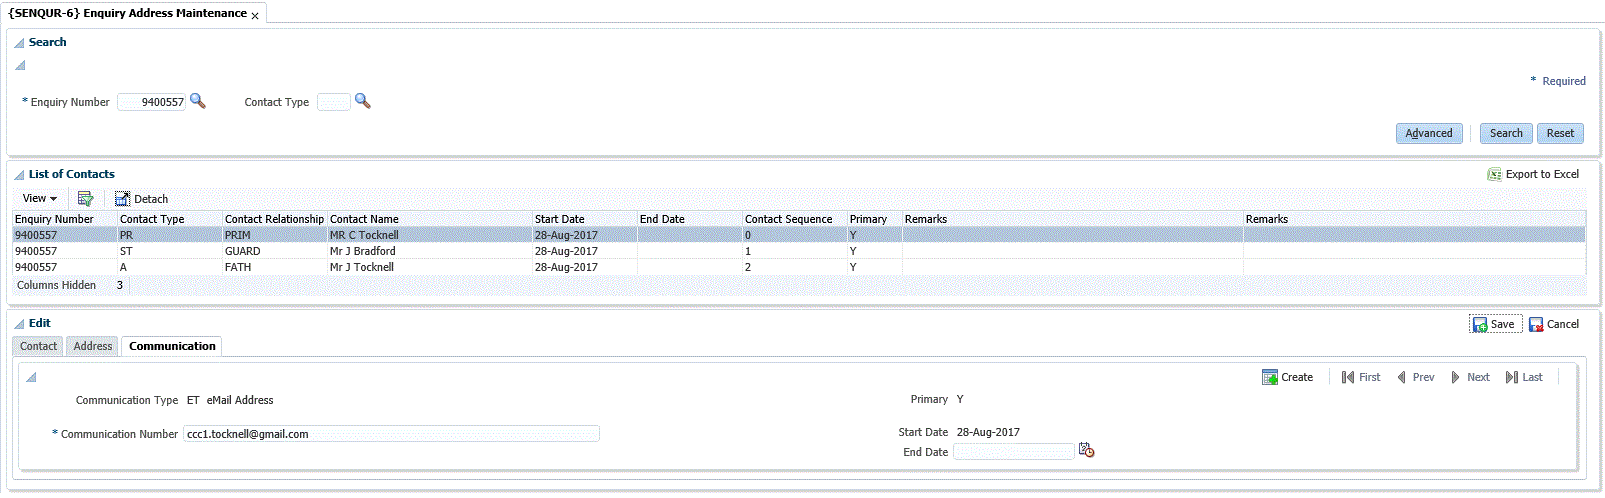The height and width of the screenshot is (498, 1605).
Task: Go to Next record arrow icon
Action: pyautogui.click(x=1456, y=377)
